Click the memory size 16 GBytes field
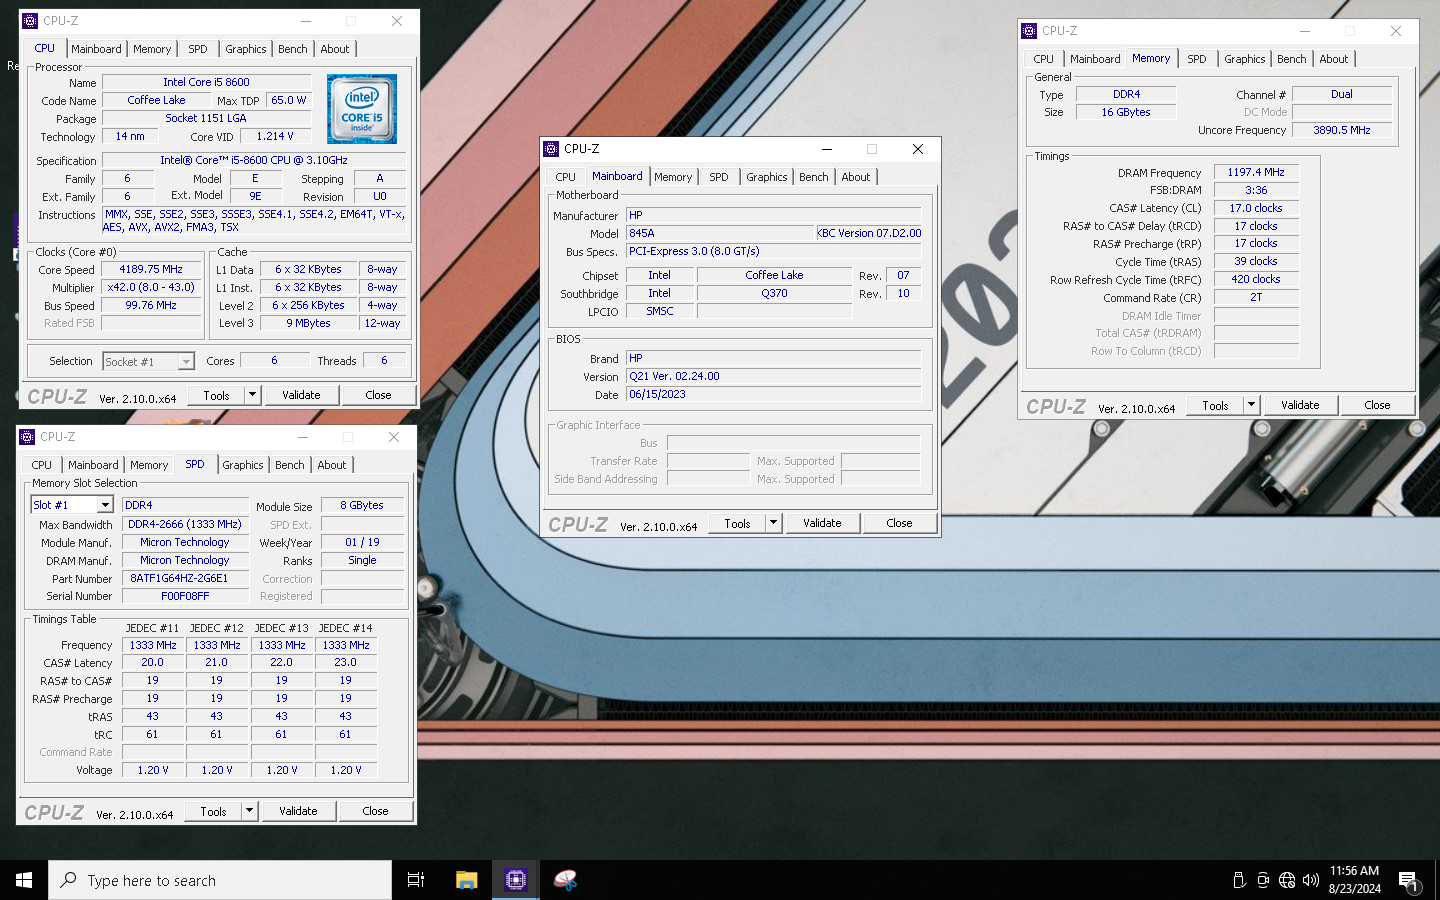This screenshot has width=1440, height=900. [1126, 112]
